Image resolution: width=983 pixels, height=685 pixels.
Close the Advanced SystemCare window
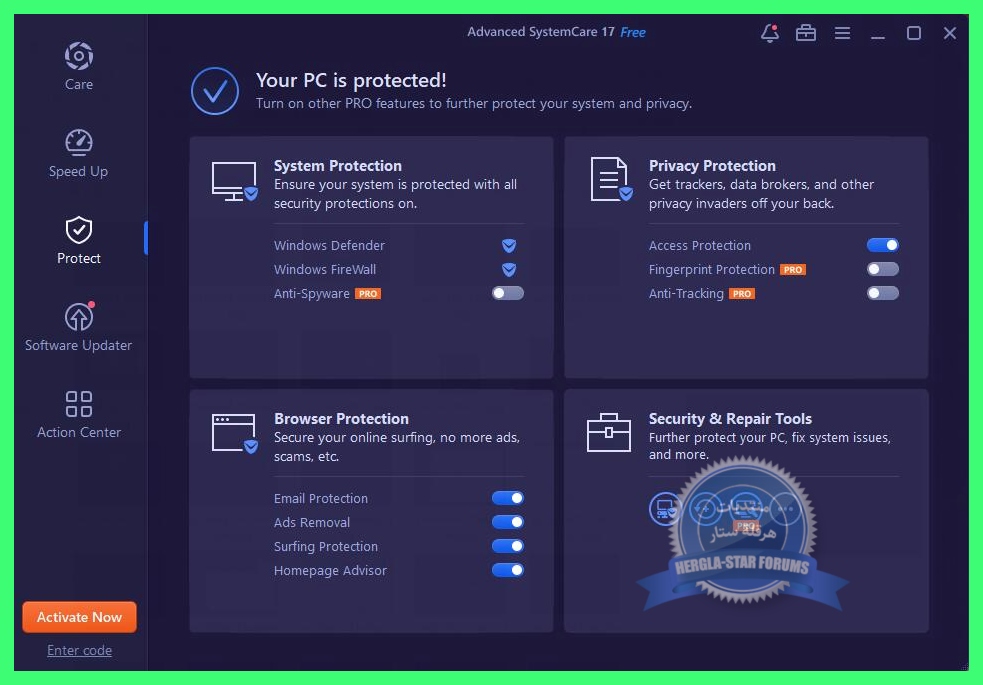(950, 33)
